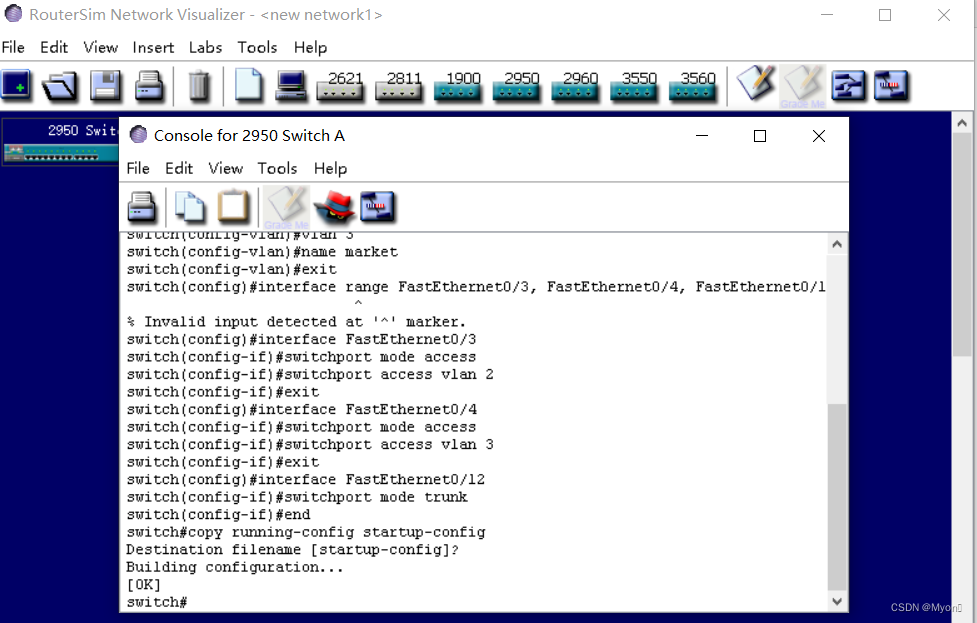Image resolution: width=977 pixels, height=623 pixels.
Task: Insert a 3560 switch
Action: click(692, 86)
